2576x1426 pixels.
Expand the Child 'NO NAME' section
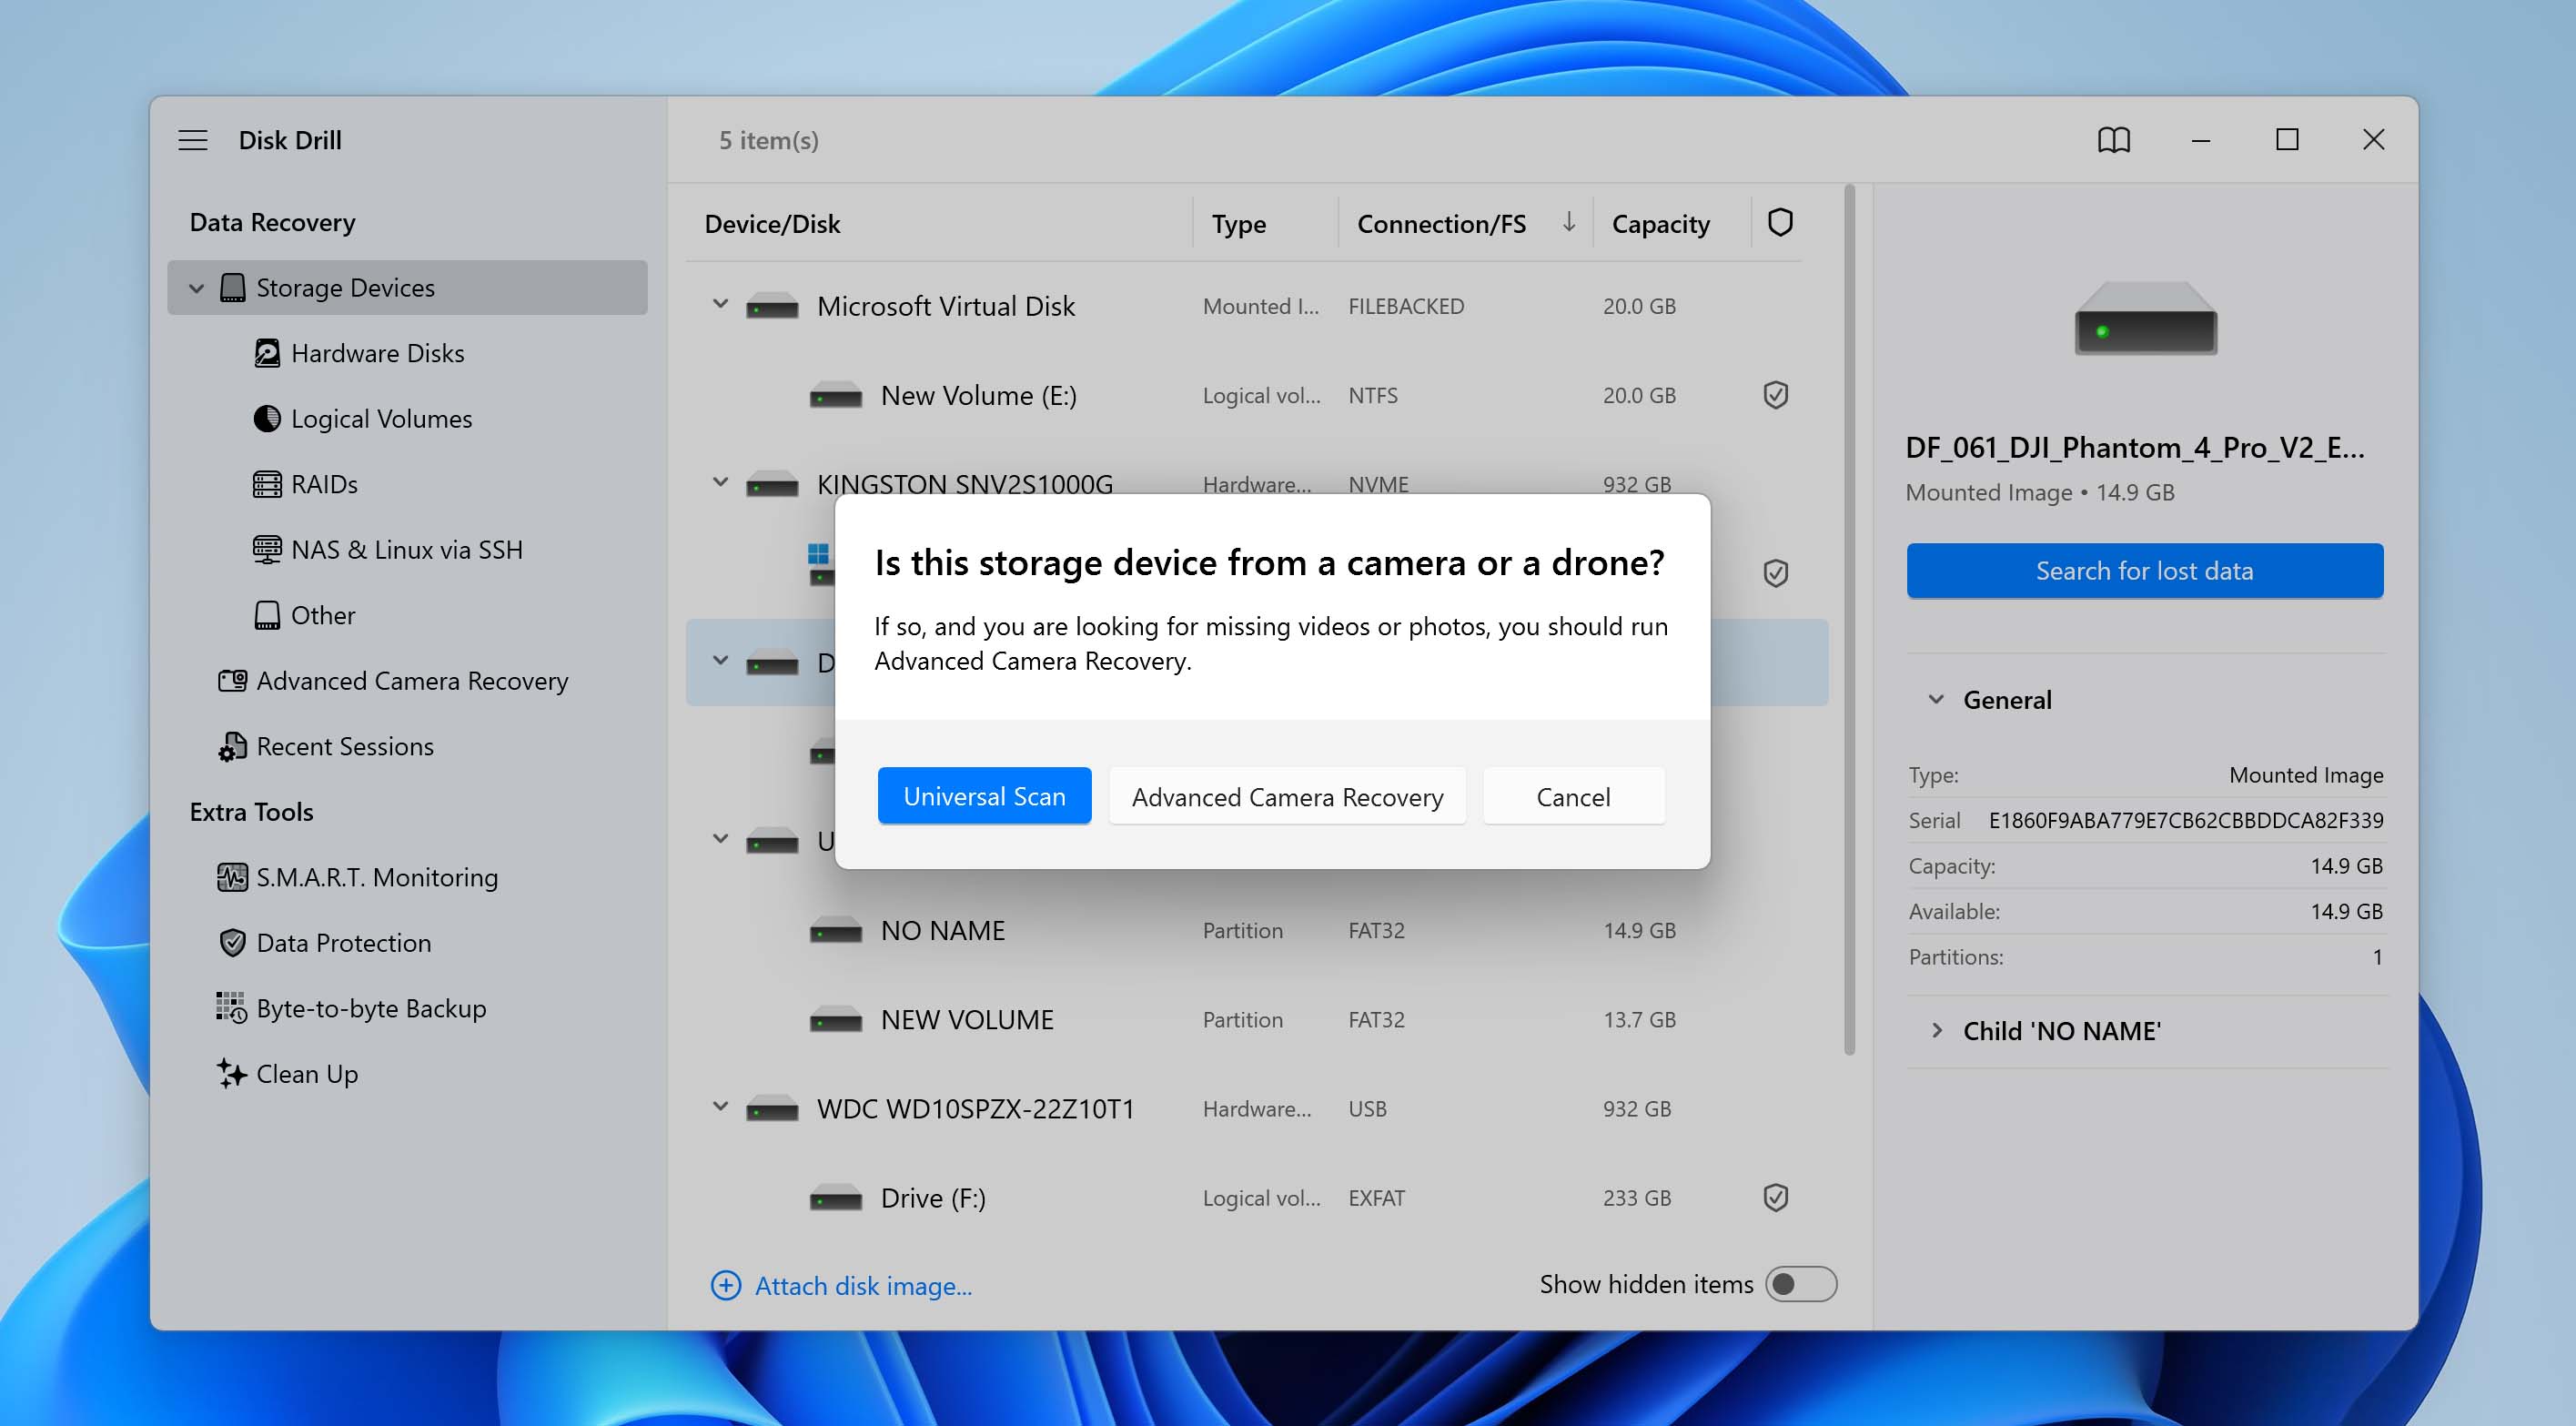pyautogui.click(x=1936, y=1030)
